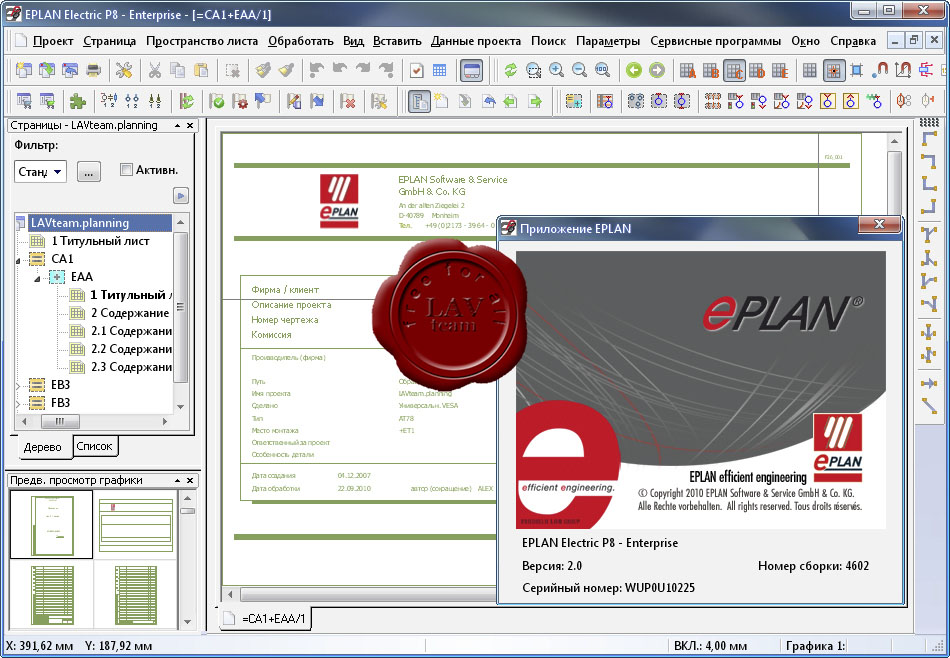Image resolution: width=950 pixels, height=658 pixels.
Task: Click the preview panel vertical scrollbar thumb
Action: tap(187, 511)
